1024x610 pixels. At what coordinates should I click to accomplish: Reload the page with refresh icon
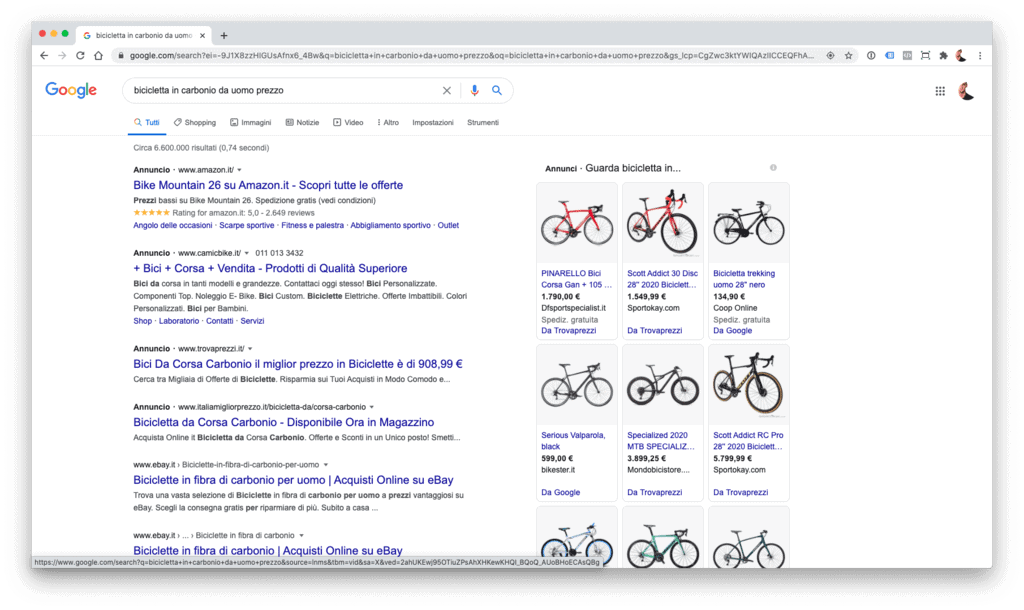(80, 56)
